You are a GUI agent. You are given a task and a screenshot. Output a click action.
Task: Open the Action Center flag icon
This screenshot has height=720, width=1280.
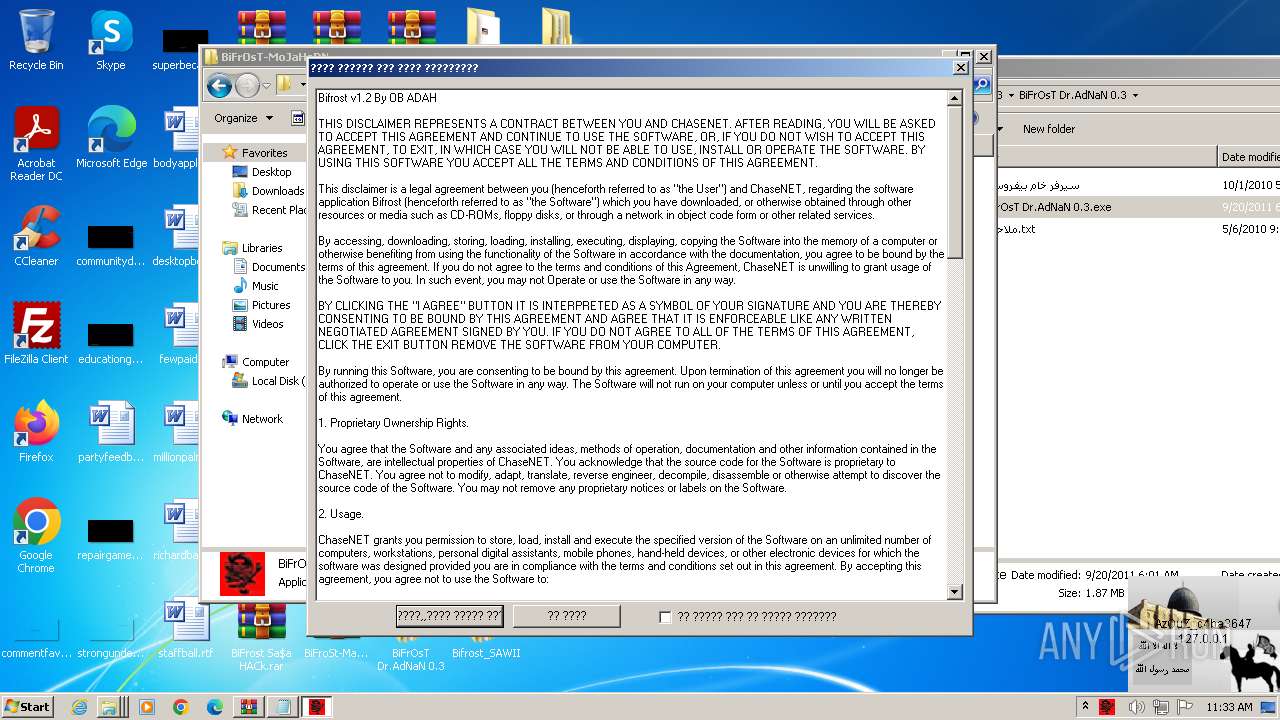point(1185,707)
